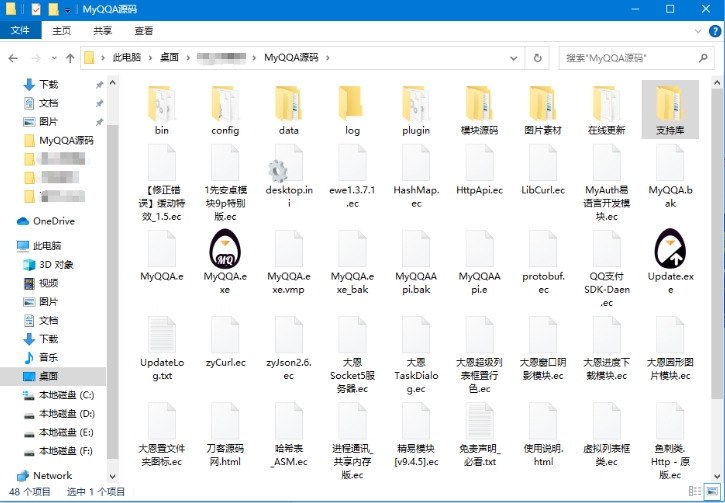Viewport: 725px width, 503px height.
Task: Open the 查看 ribbon tab
Action: click(143, 31)
